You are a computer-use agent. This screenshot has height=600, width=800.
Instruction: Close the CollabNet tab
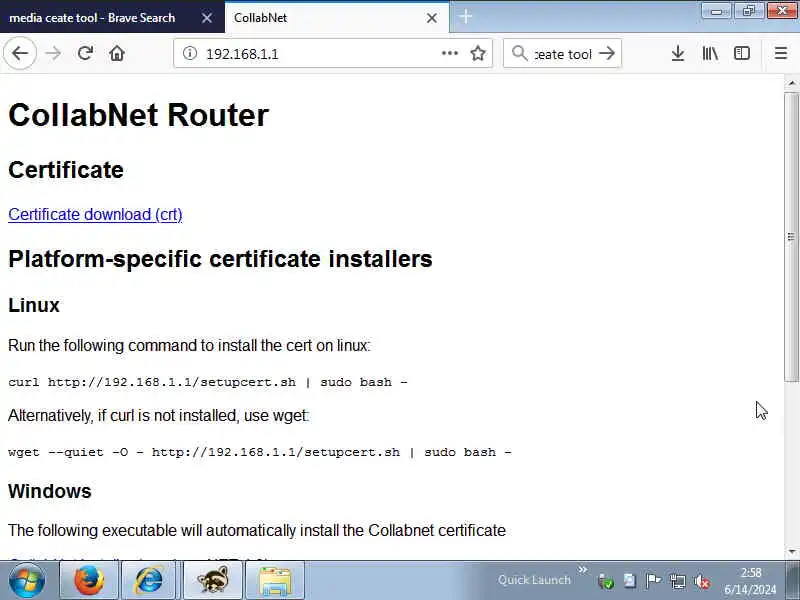coord(432,18)
